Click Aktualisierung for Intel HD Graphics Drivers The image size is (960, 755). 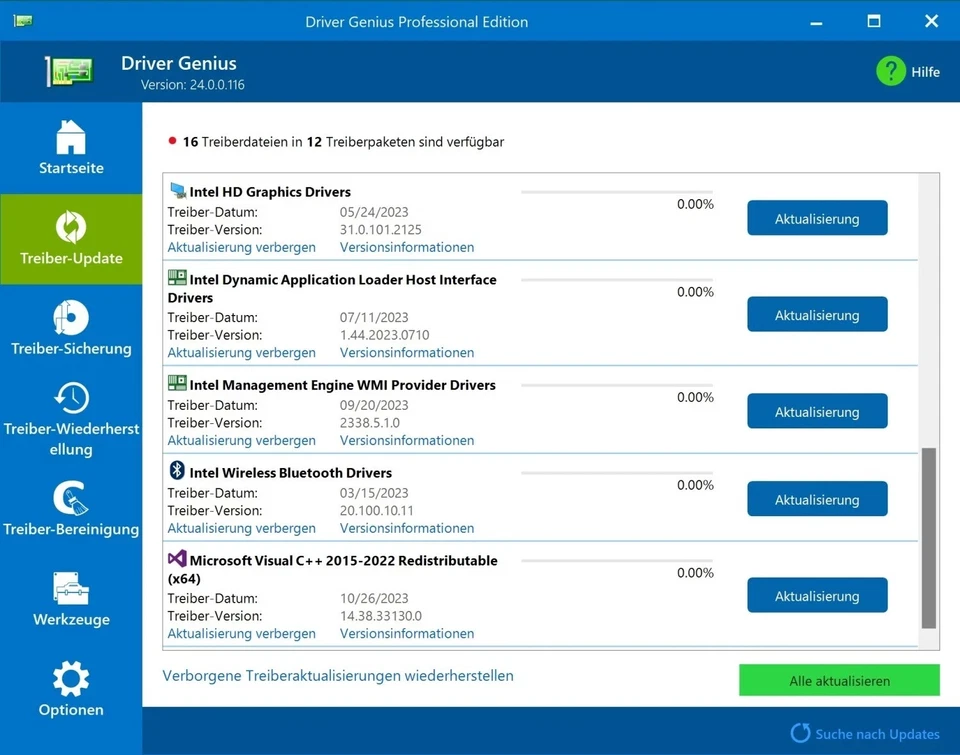point(817,218)
